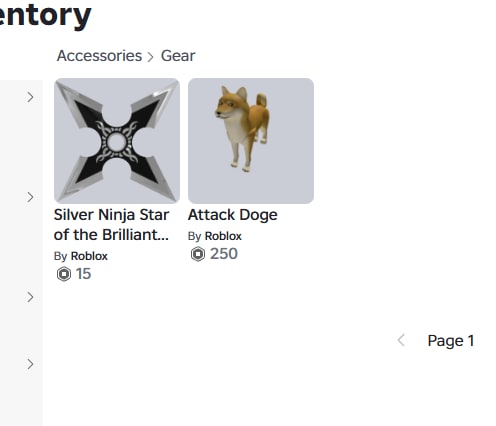Image resolution: width=496 pixels, height=426 pixels.
Task: Click the Page 1 indicator
Action: [x=451, y=341]
